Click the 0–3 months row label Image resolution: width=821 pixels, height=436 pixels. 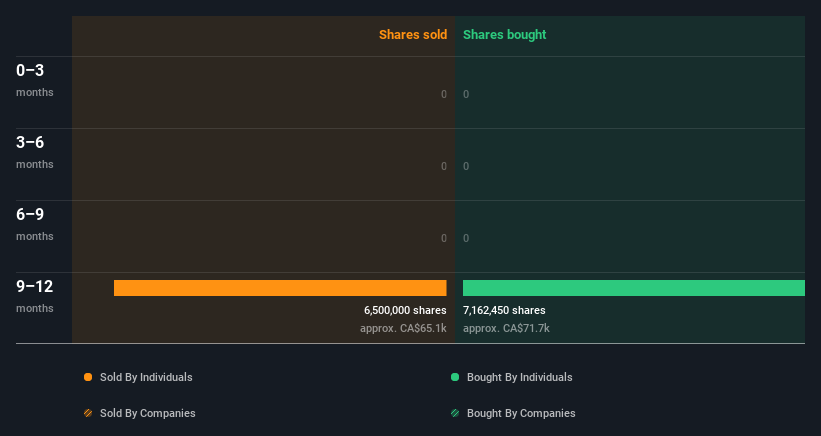35,80
